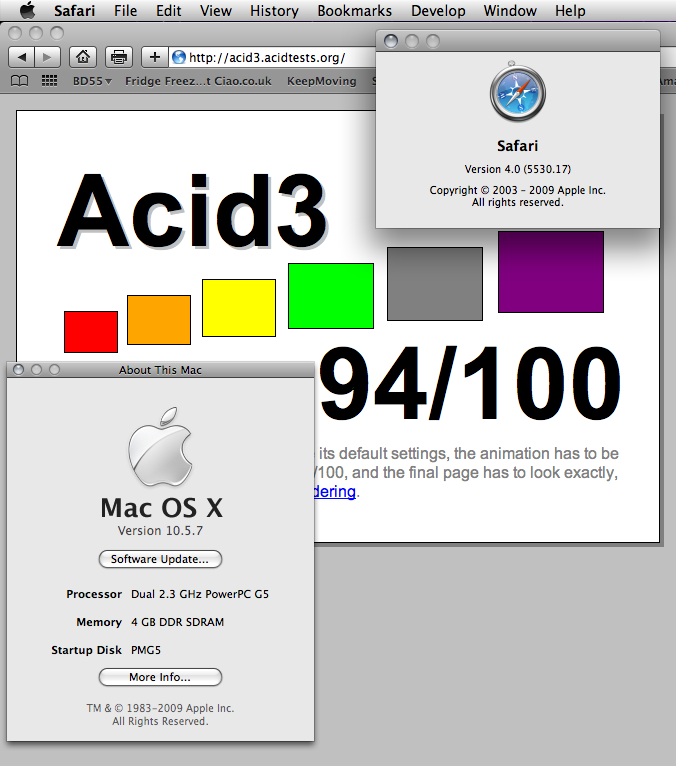Click the Apple logo in About This Mac
The image size is (676, 766).
[160, 447]
